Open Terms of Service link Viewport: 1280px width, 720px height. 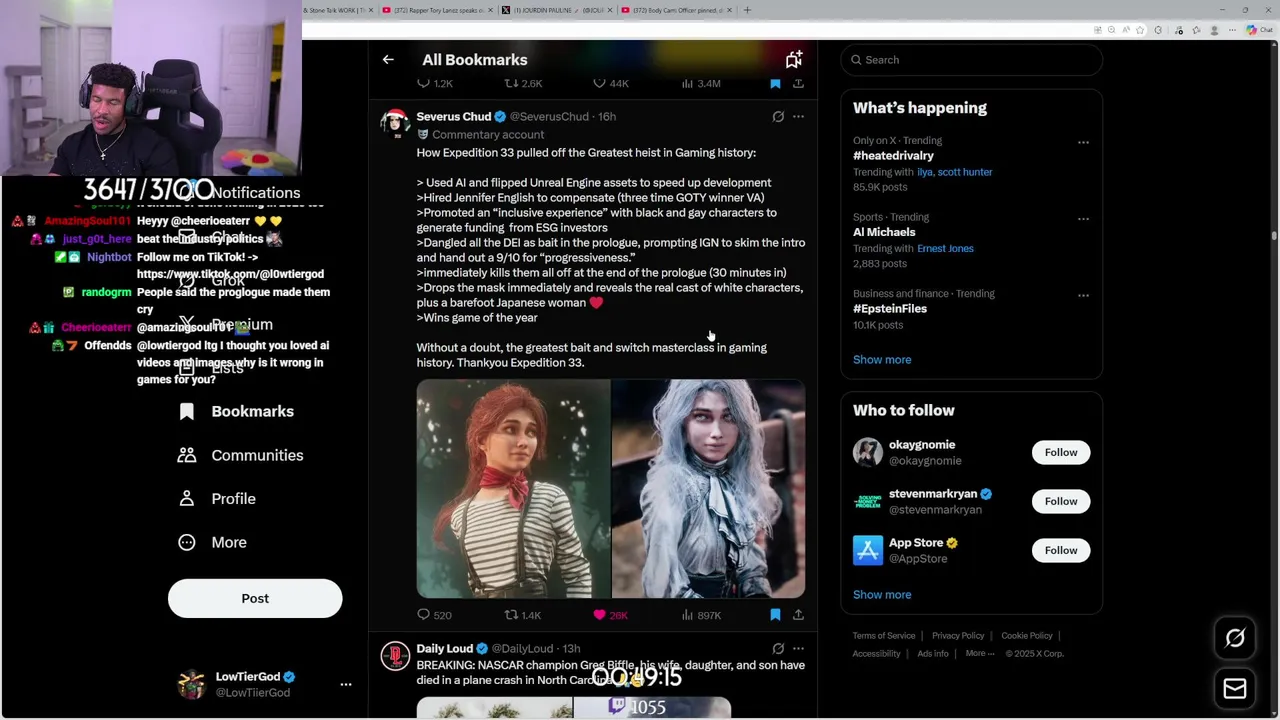884,636
